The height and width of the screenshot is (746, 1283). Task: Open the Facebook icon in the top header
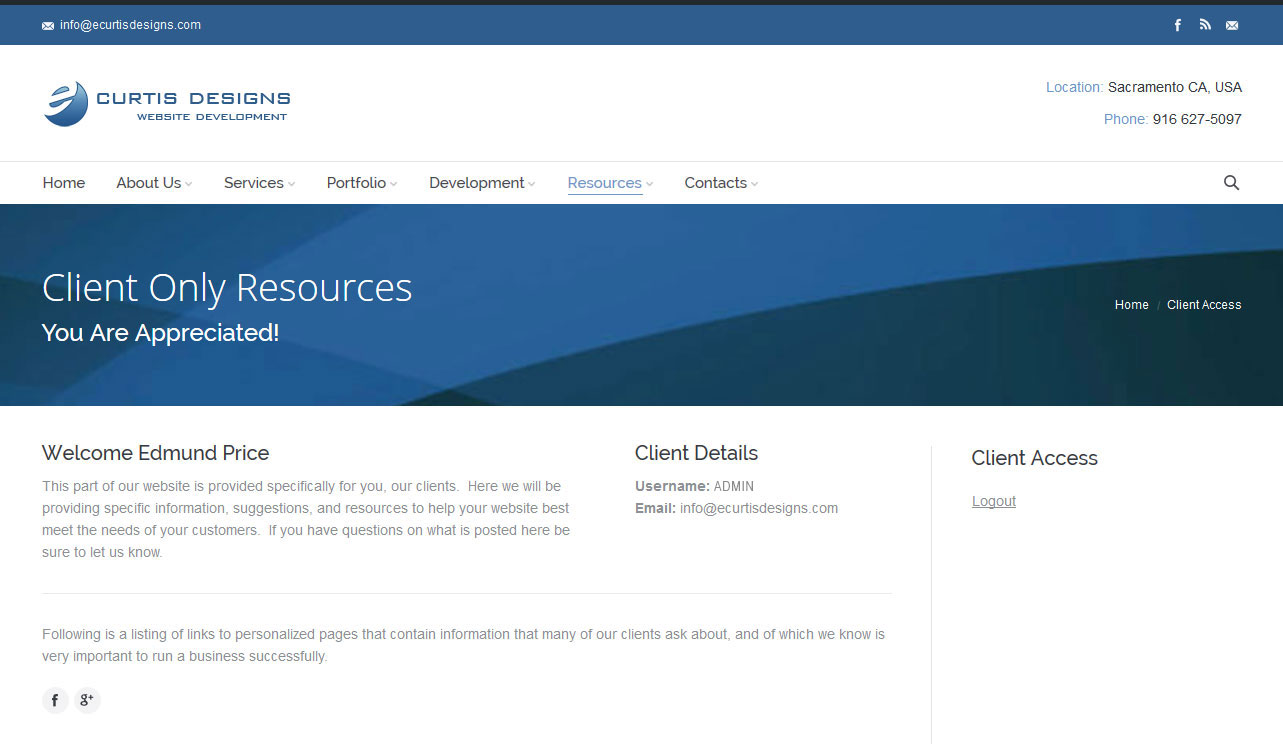1177,24
